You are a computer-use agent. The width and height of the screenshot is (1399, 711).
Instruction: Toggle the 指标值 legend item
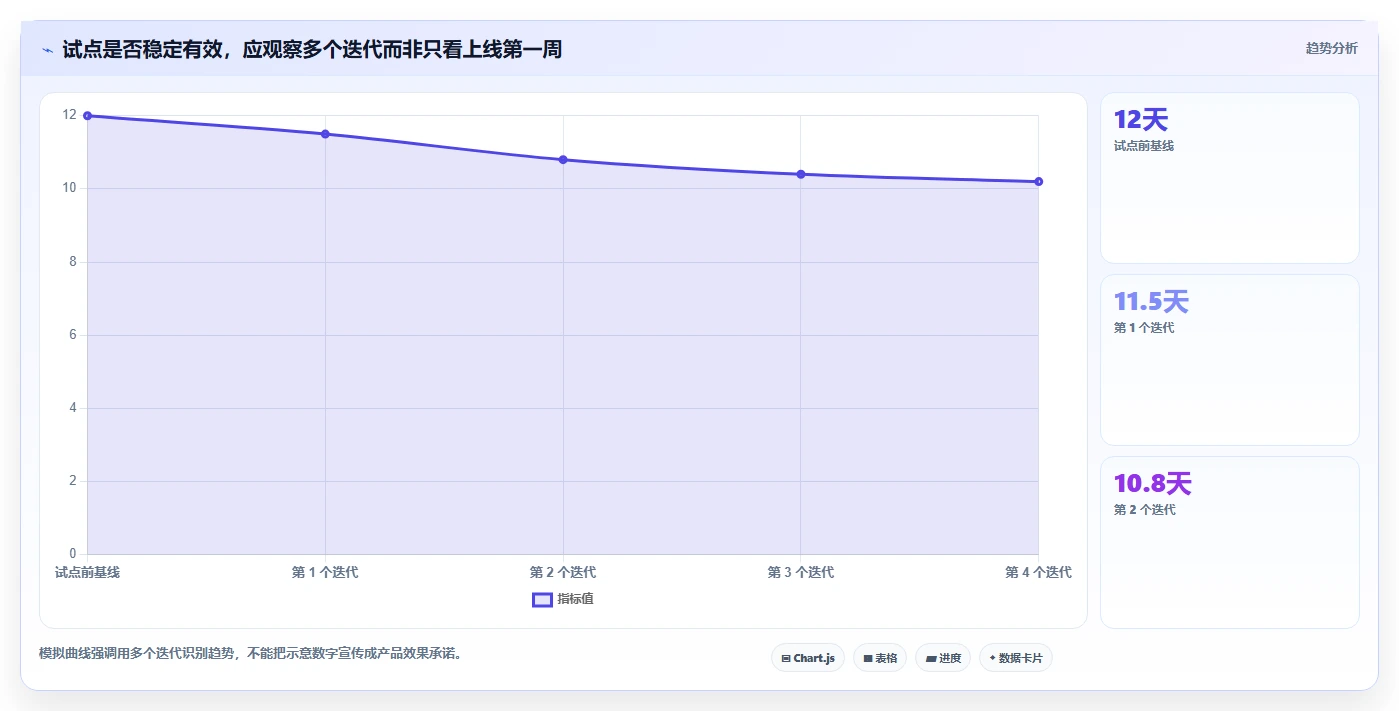click(563, 599)
